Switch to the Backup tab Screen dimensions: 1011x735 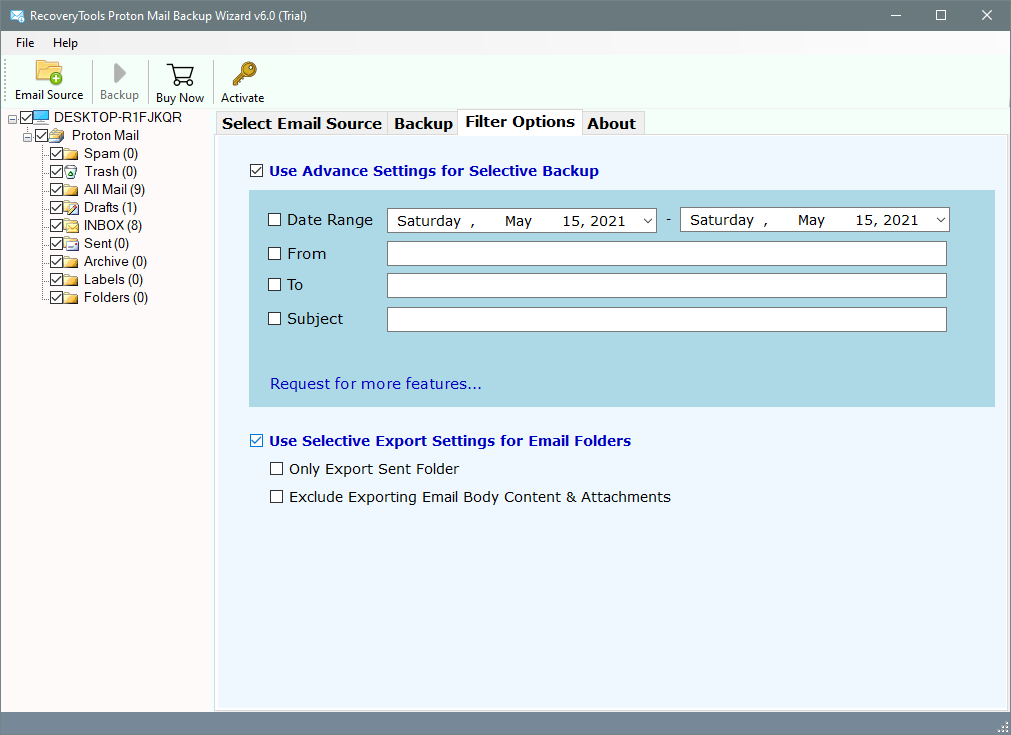pos(424,123)
